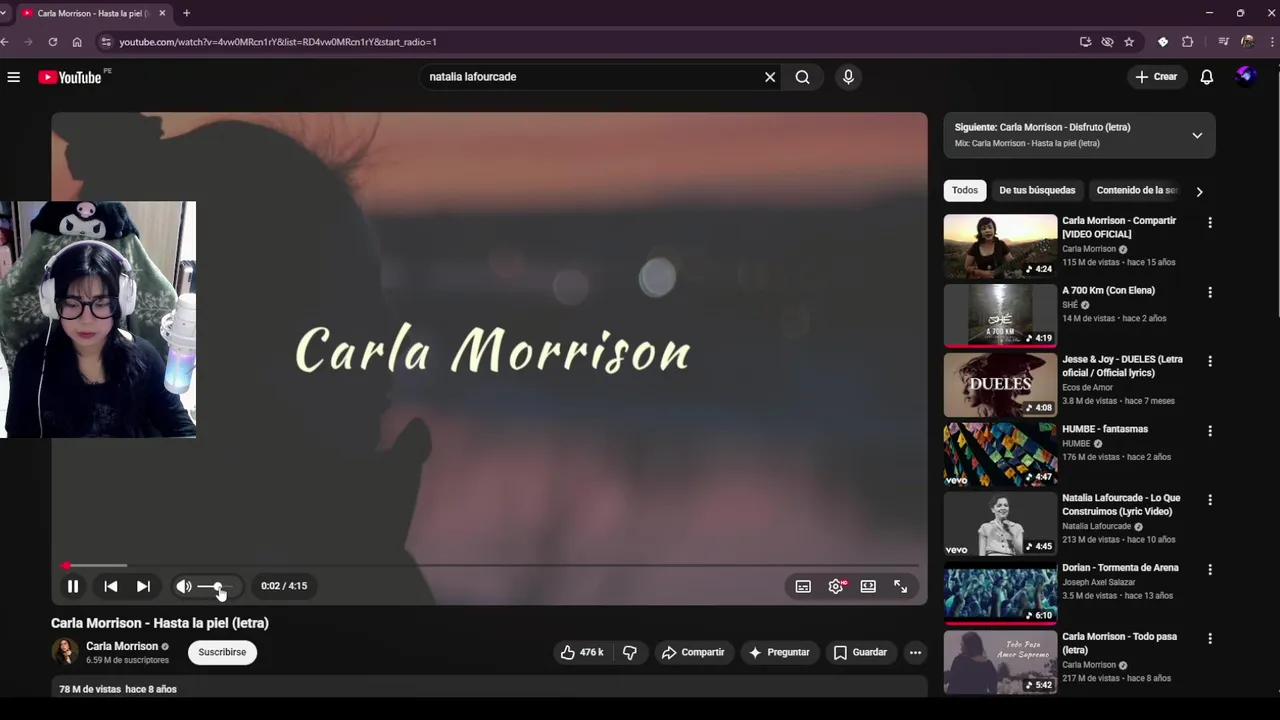The height and width of the screenshot is (720, 1280).
Task: Open options menu for Compartir video
Action: pos(1210,223)
